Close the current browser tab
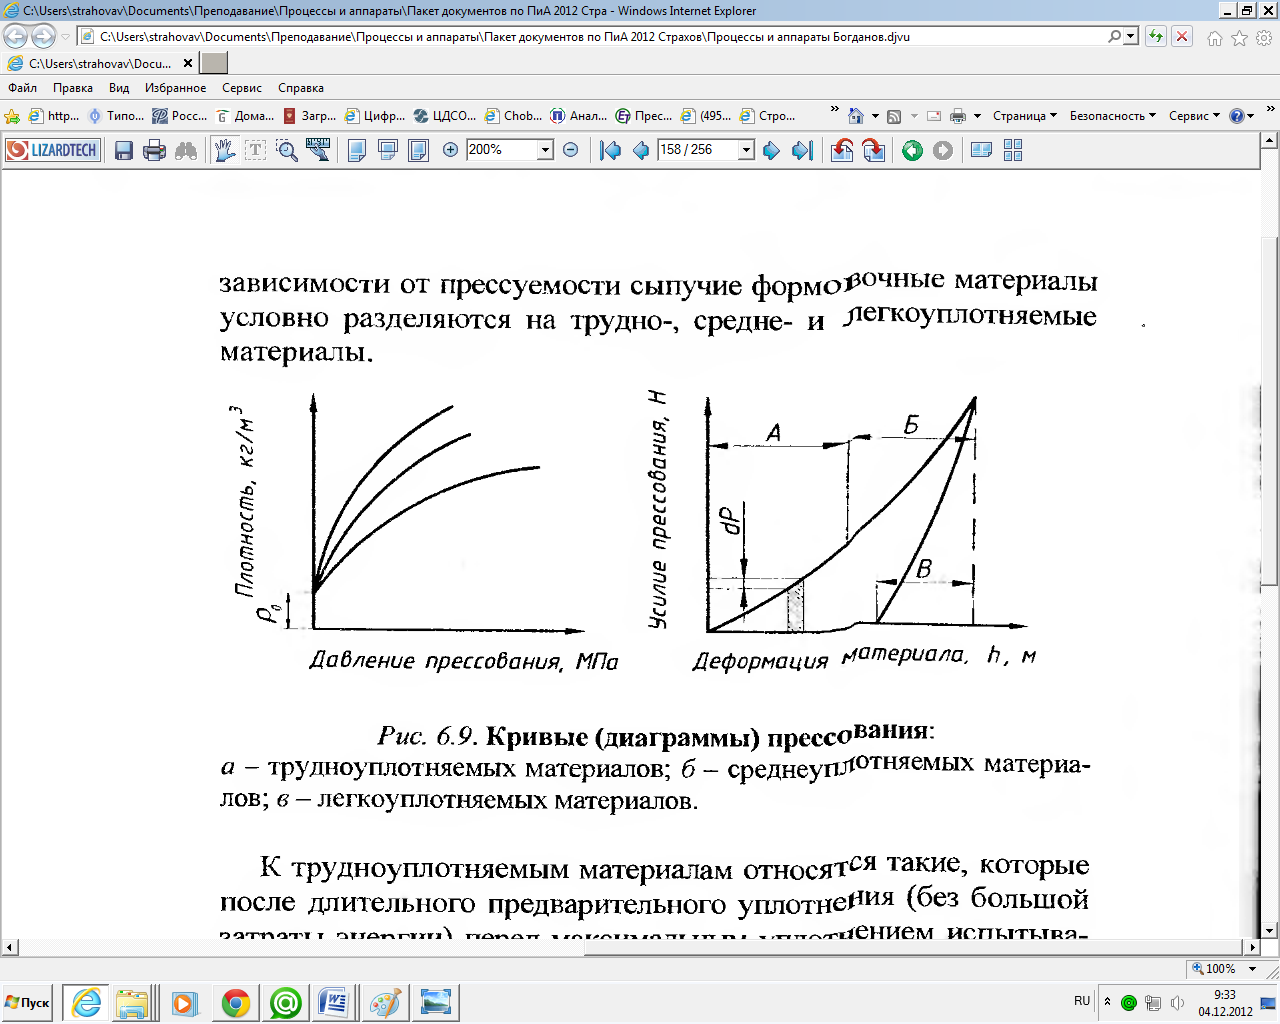The height and width of the screenshot is (1024, 1280). tap(188, 63)
